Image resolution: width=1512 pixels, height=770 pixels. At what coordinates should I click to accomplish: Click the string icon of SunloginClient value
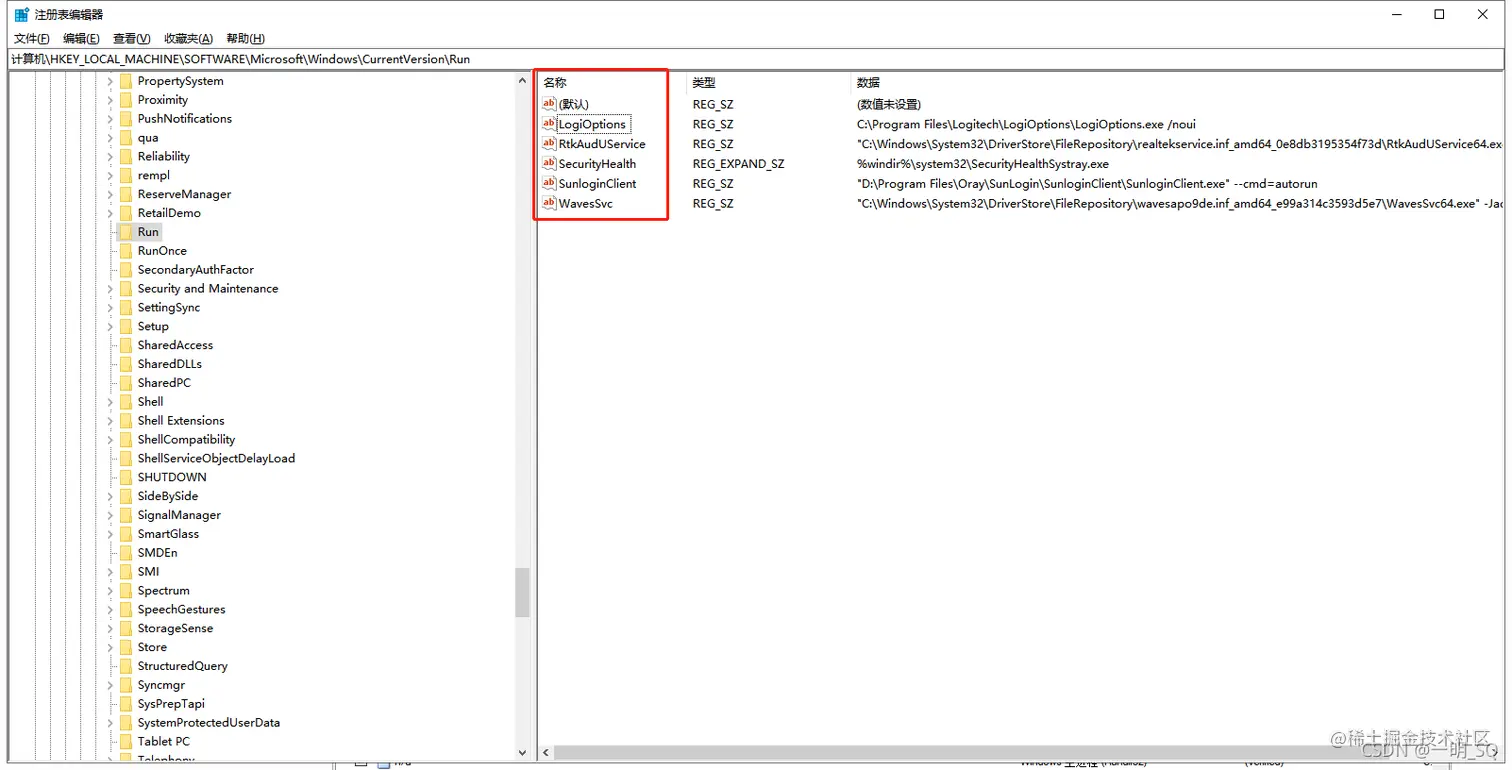click(549, 183)
